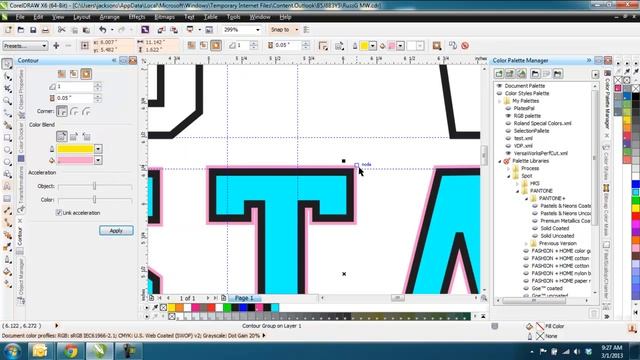
Task: Toggle visibility of RGB palette
Action: (x=508, y=116)
